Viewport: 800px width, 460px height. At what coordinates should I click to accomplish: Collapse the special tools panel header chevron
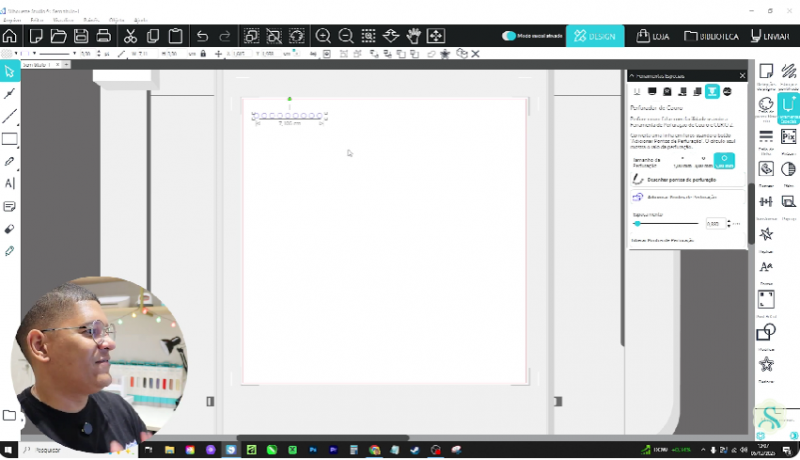click(632, 75)
